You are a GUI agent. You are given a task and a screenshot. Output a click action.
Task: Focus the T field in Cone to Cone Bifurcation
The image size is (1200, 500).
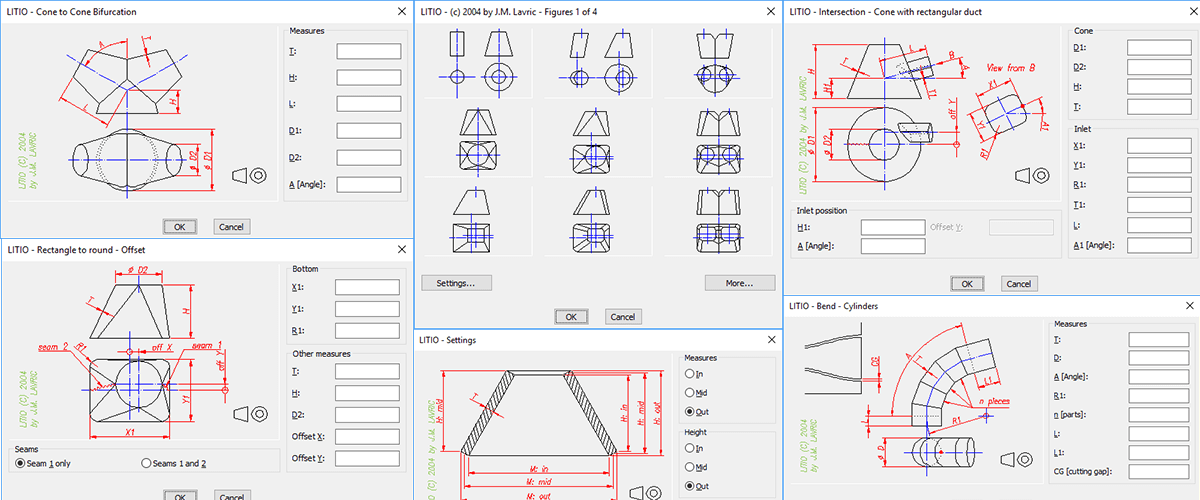[x=368, y=51]
